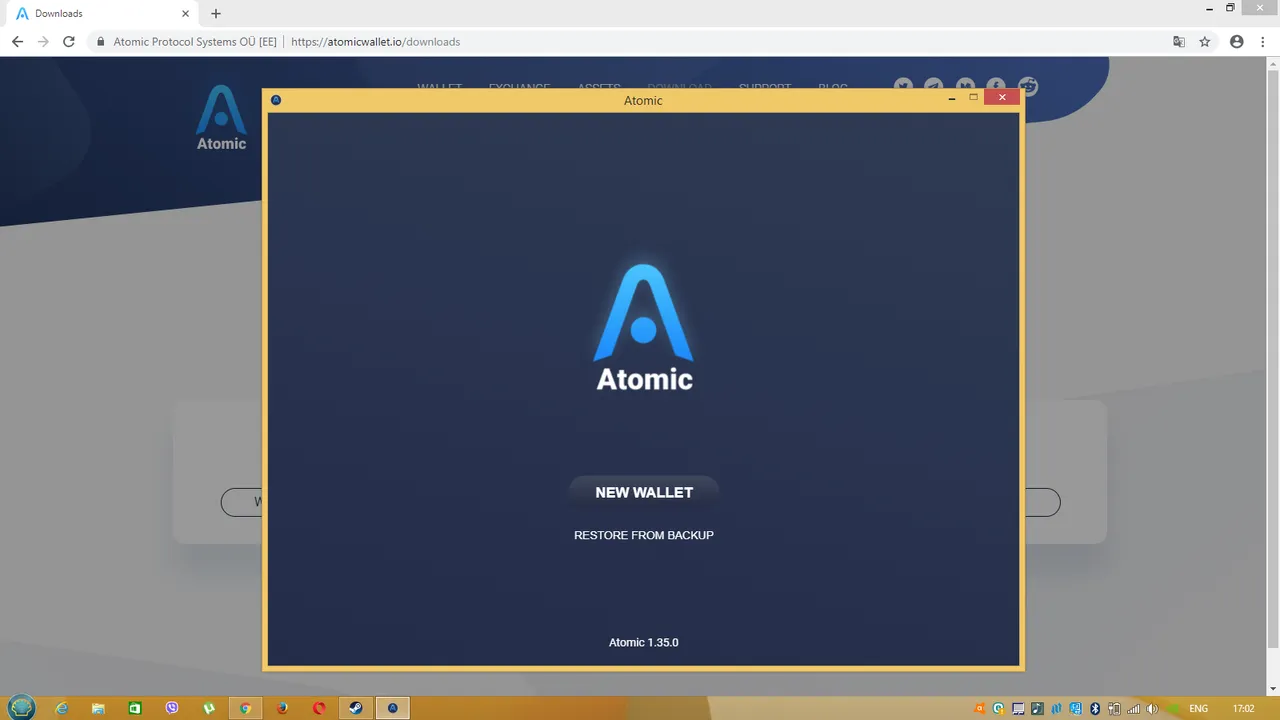Viewport: 1280px width, 720px height.
Task: Open the Telegram icon on Atomic website
Action: [x=934, y=87]
